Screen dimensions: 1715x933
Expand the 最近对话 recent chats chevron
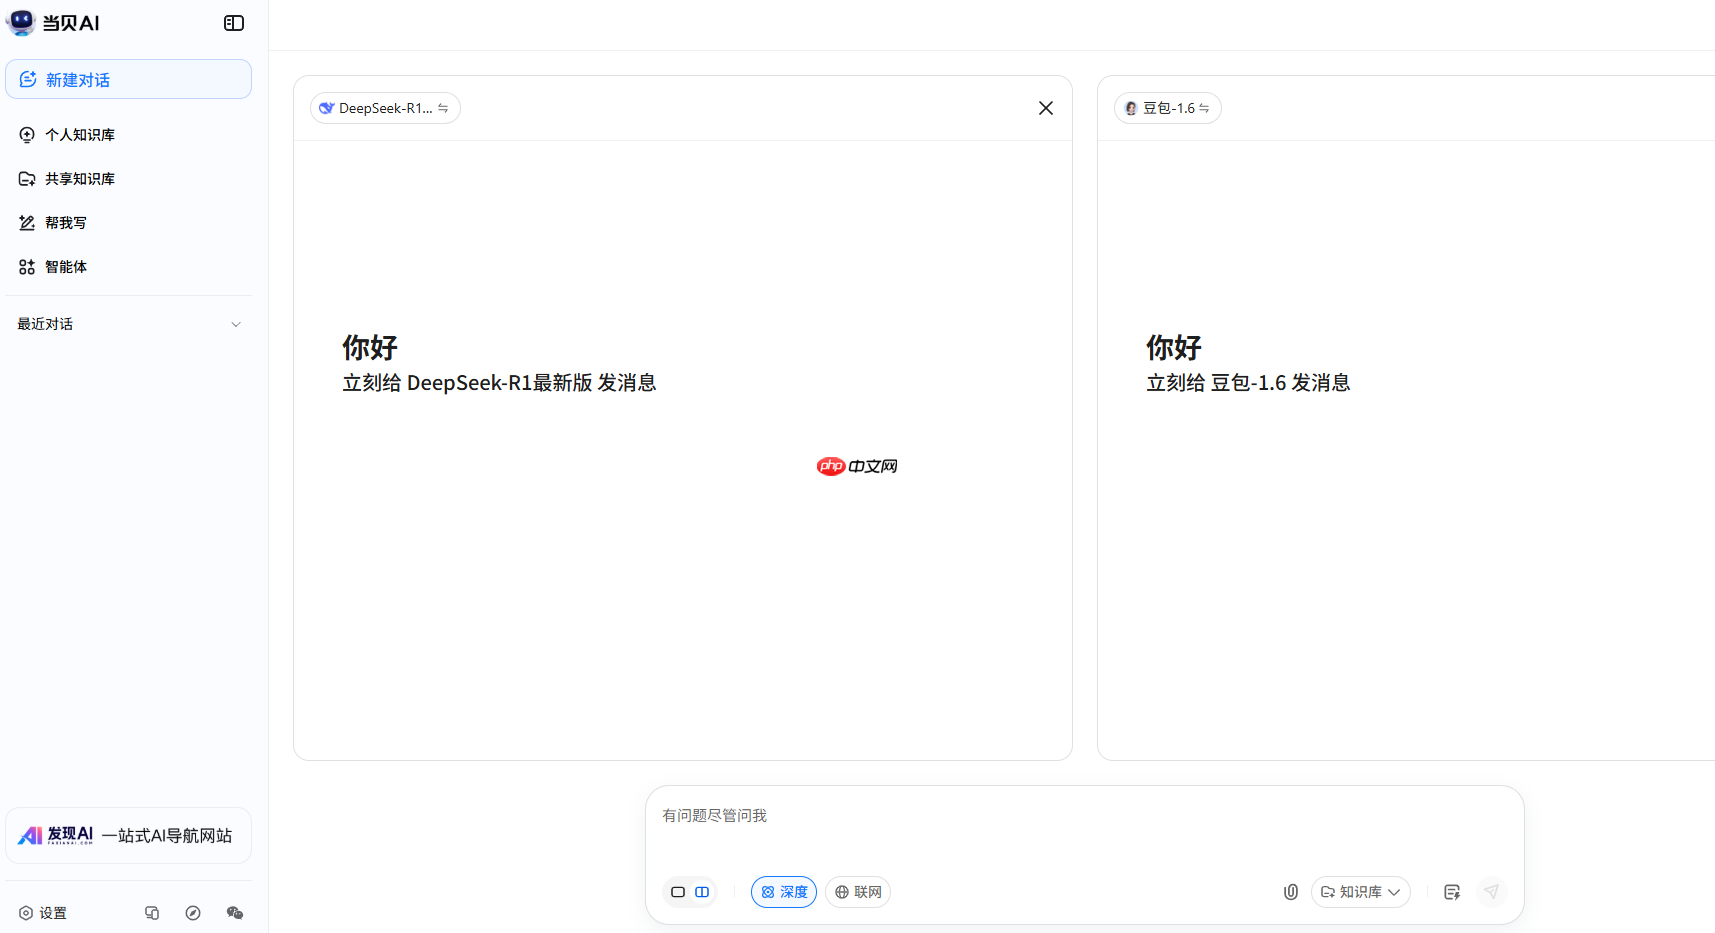[236, 324]
